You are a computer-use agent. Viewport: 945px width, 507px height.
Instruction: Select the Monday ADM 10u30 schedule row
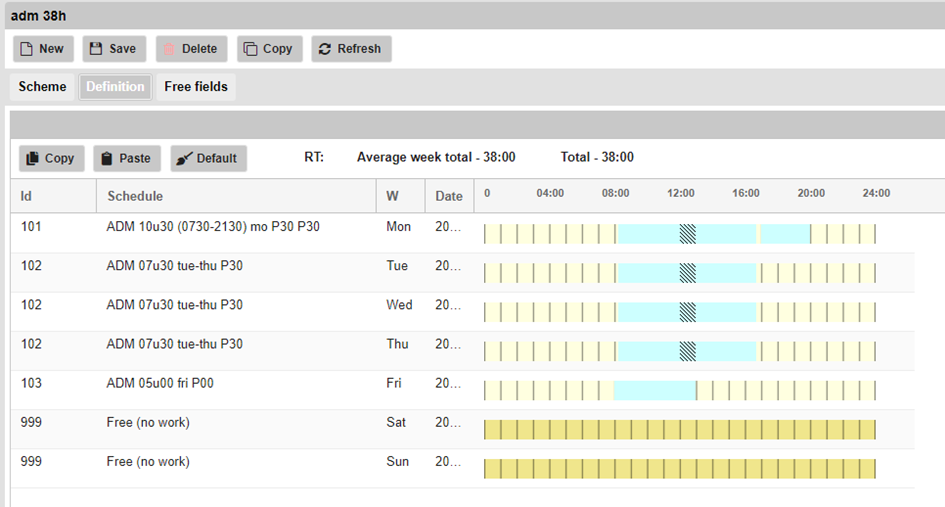(213, 227)
